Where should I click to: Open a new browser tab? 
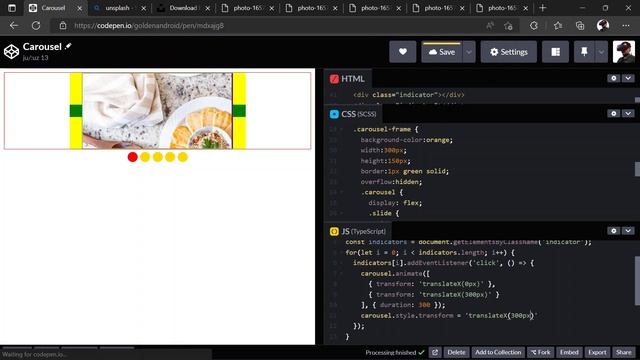pyautogui.click(x=542, y=8)
